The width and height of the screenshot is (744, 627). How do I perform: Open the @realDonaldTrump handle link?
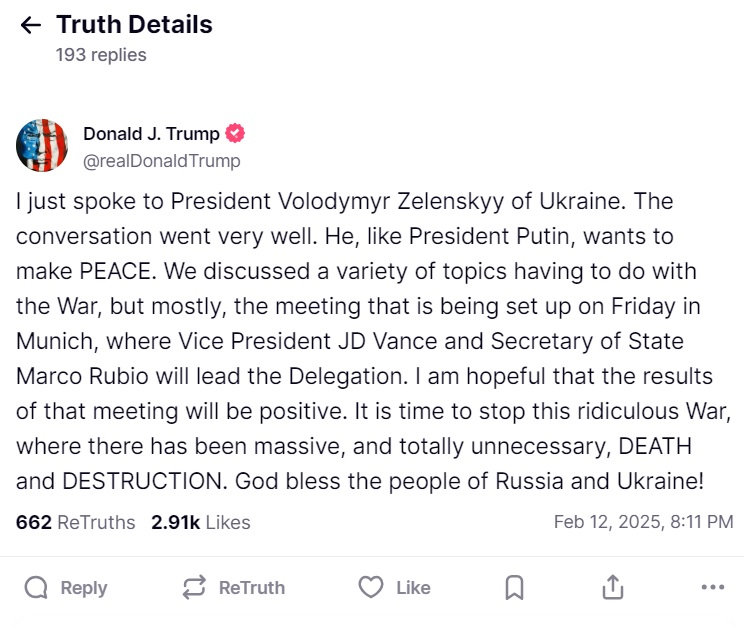pos(161,160)
